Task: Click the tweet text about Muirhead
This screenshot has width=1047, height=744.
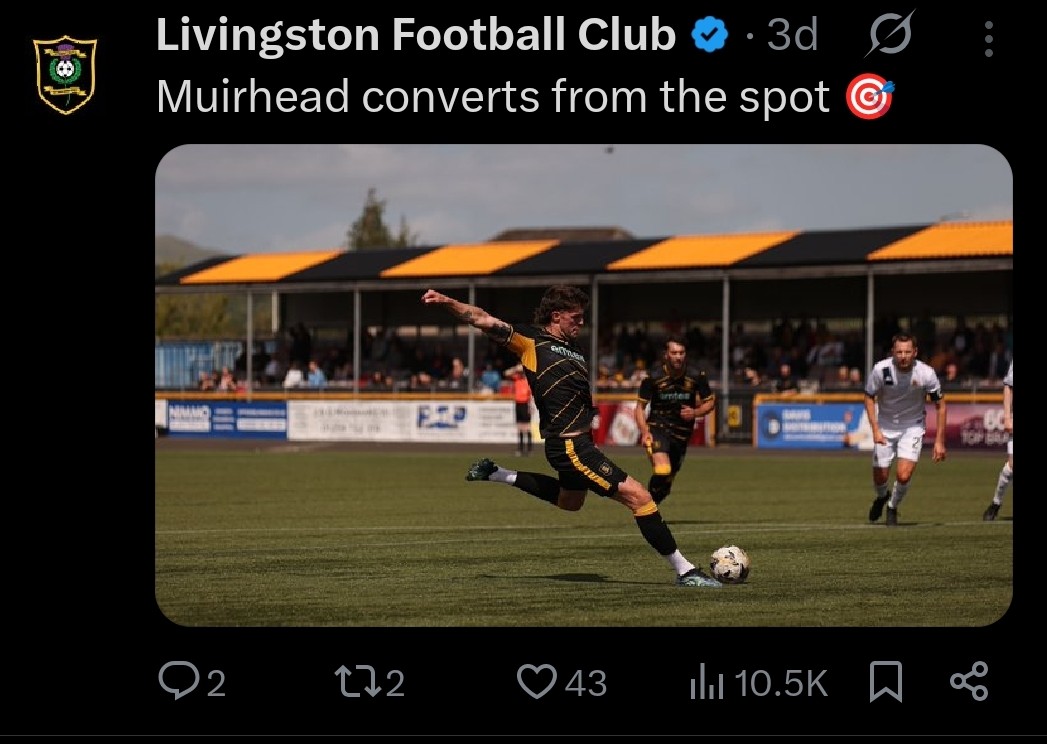Action: (x=493, y=98)
